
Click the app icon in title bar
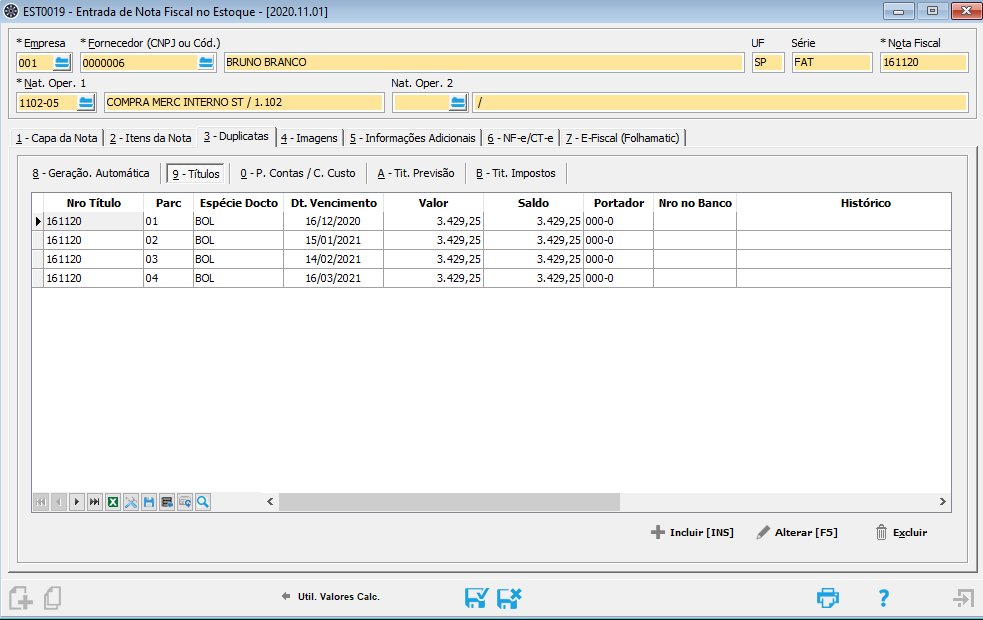pyautogui.click(x=11, y=11)
